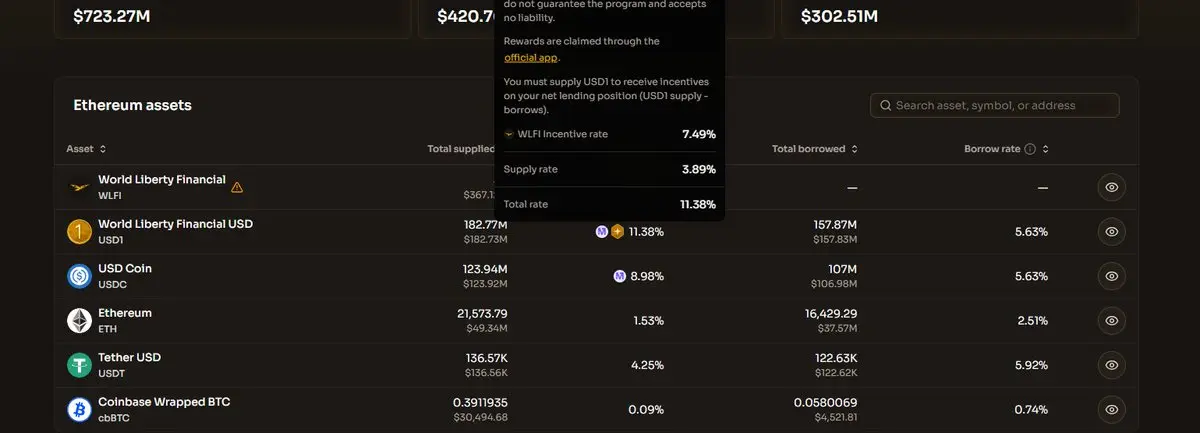Click the Tether USD green logo
The width and height of the screenshot is (1200, 433).
tap(79, 365)
